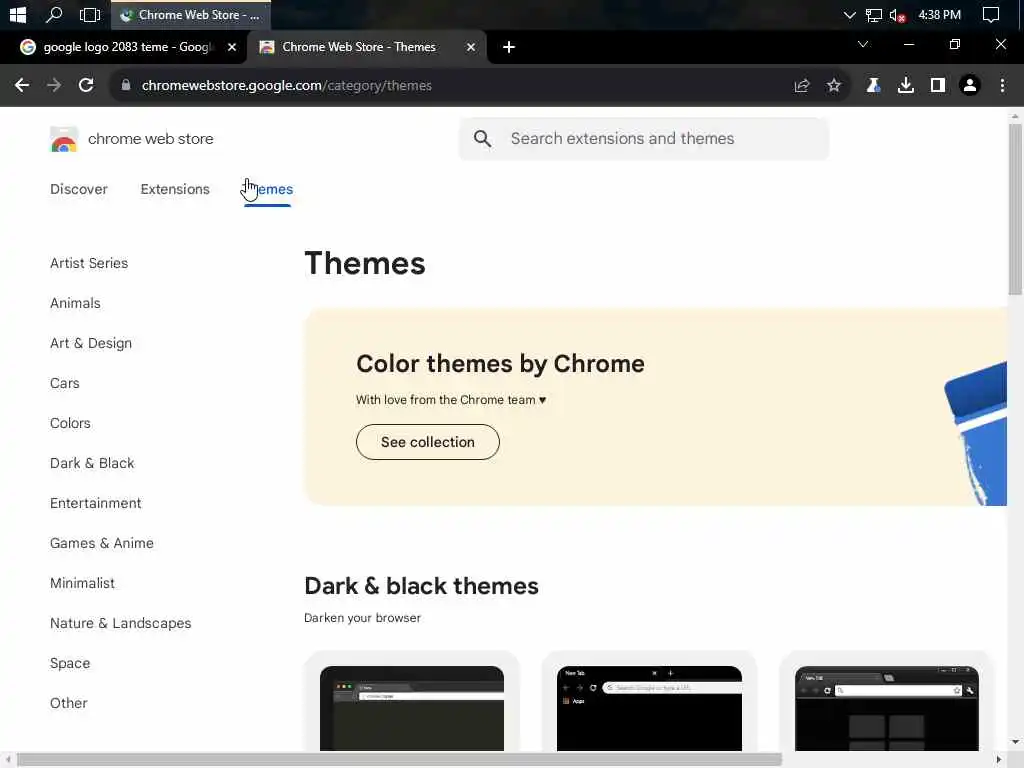Open the tab search dropdown chevron
Screen dimensions: 1024x768
pos(863,44)
